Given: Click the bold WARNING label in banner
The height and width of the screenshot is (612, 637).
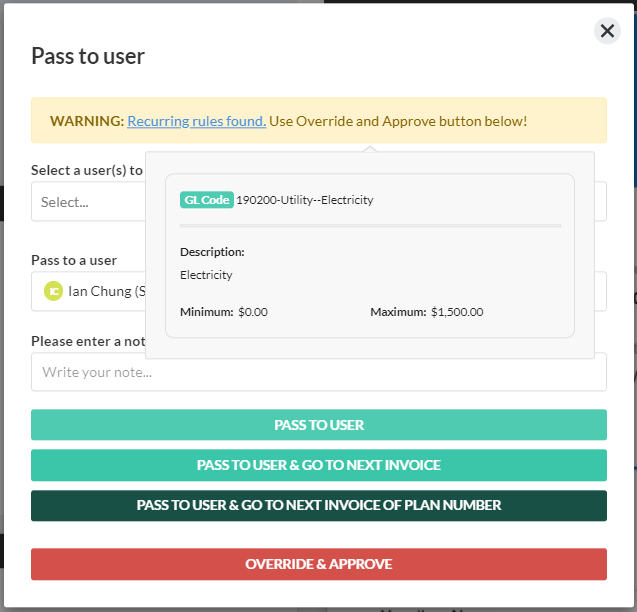Looking at the screenshot, I should pyautogui.click(x=86, y=121).
